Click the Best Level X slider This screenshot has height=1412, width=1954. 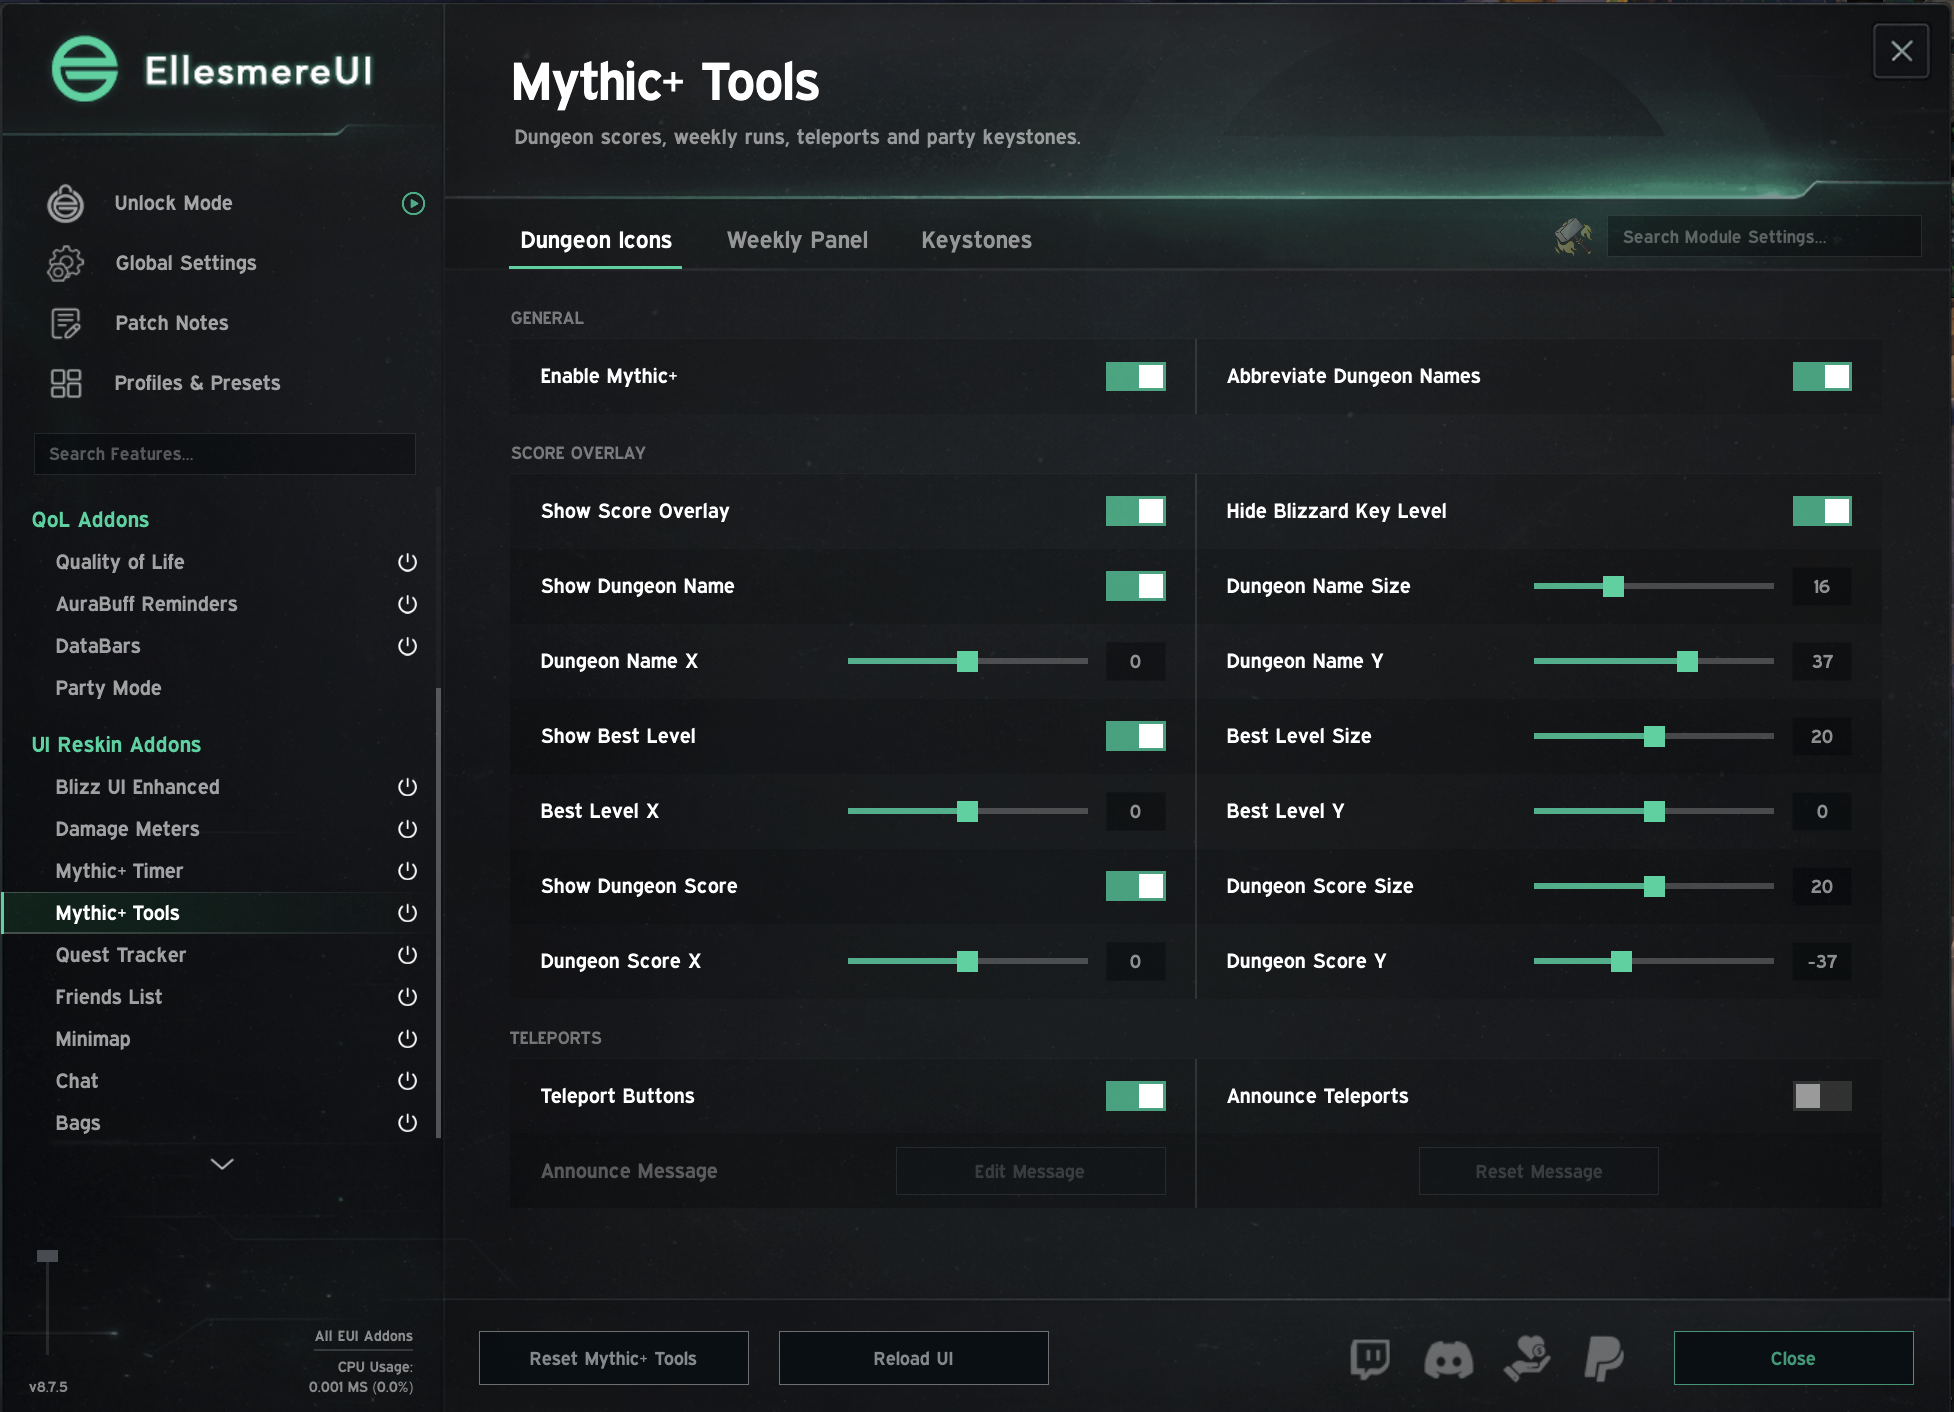[967, 811]
